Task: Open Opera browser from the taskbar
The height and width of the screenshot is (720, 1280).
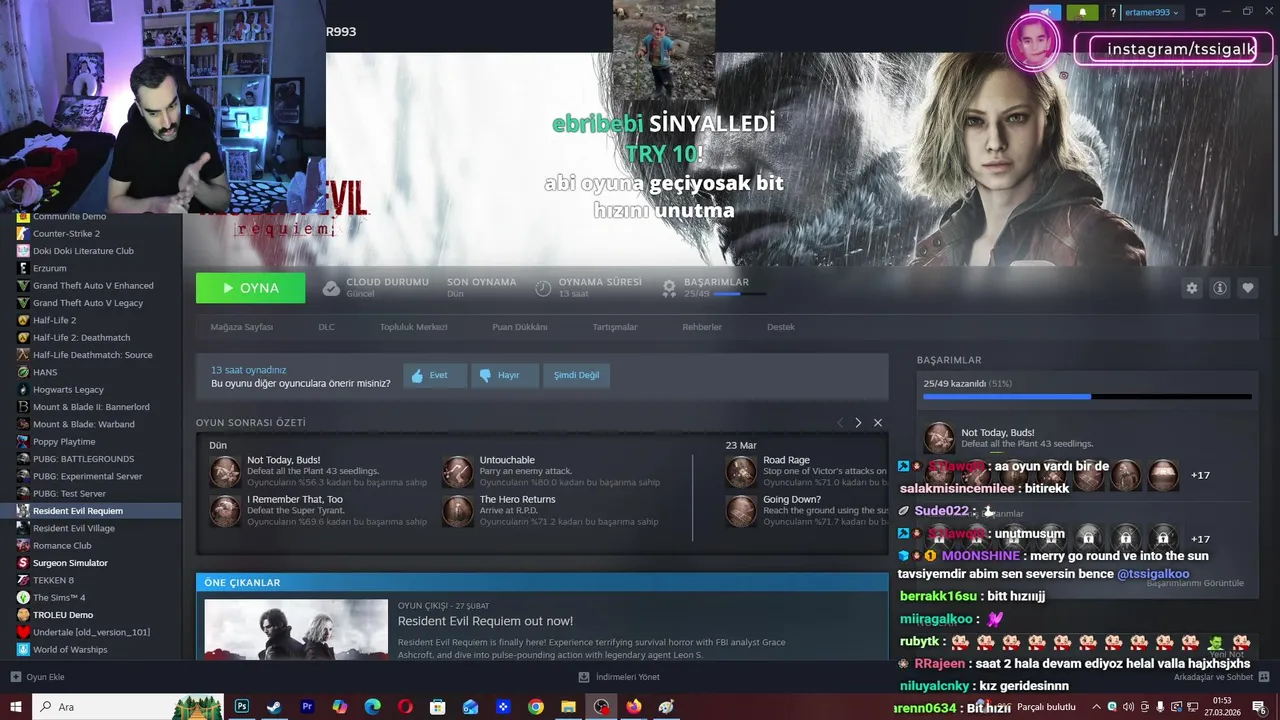Action: (405, 707)
